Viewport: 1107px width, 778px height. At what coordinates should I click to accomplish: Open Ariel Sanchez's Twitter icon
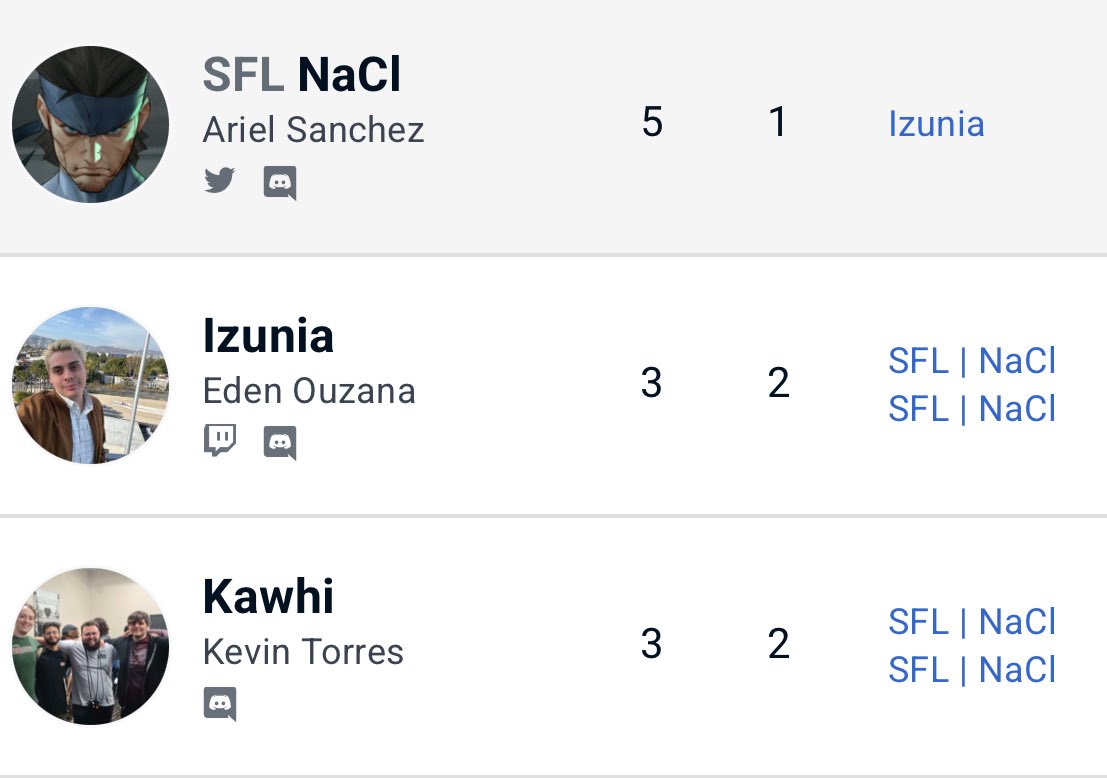click(219, 181)
